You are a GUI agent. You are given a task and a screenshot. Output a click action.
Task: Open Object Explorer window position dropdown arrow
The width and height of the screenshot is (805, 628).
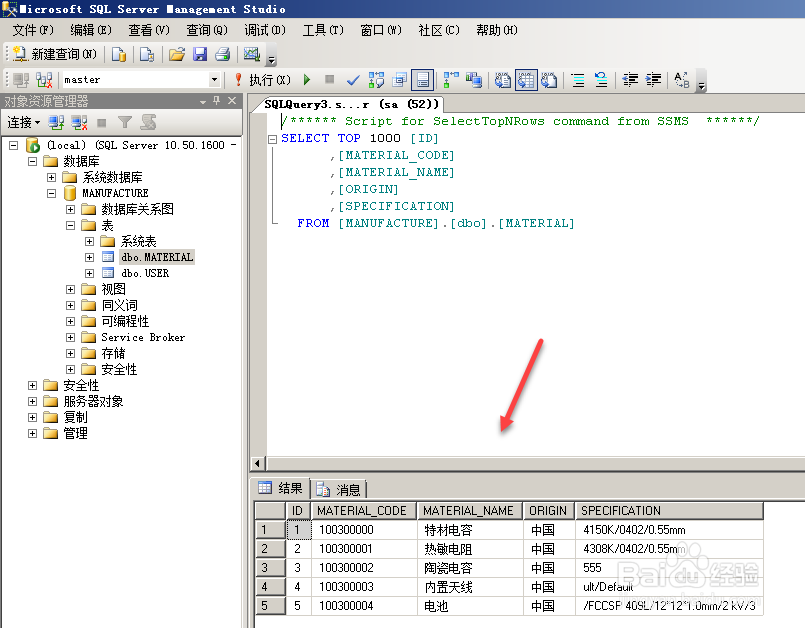pyautogui.click(x=203, y=101)
